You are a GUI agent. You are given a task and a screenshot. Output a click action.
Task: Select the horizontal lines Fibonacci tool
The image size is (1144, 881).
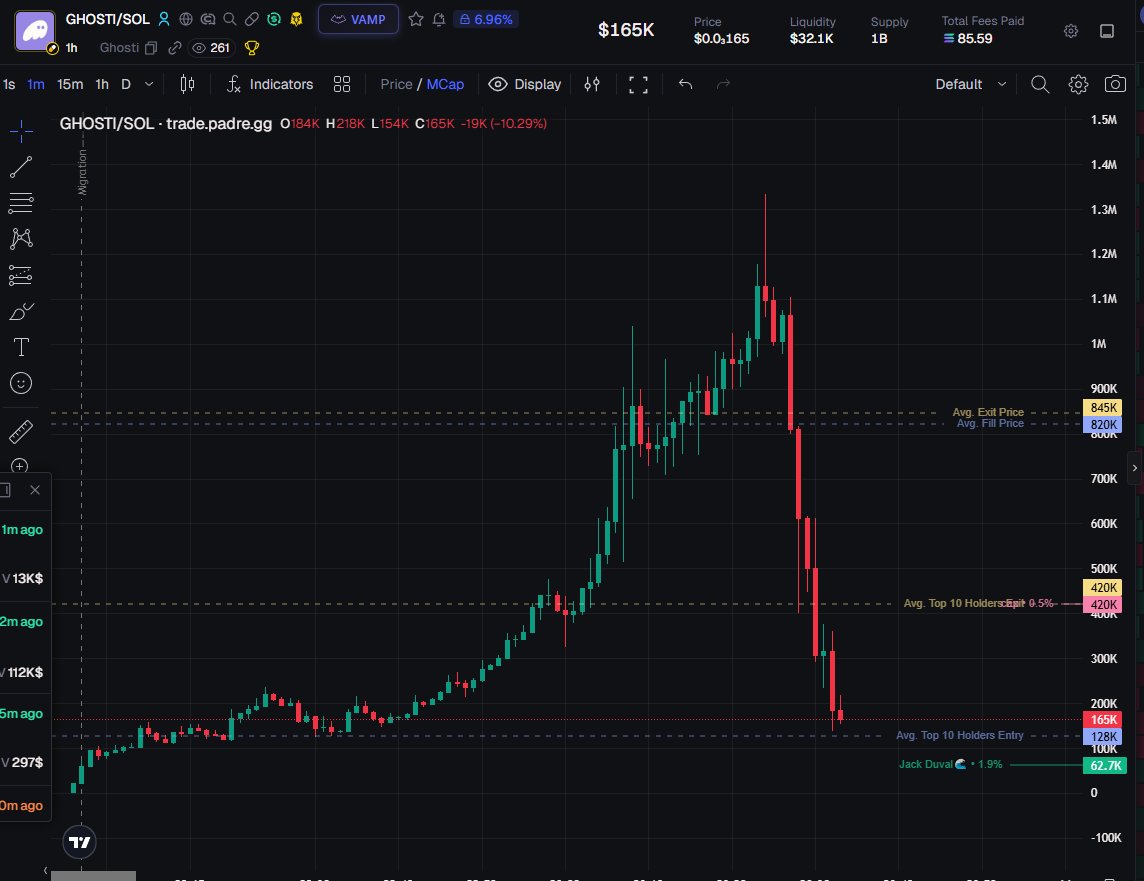21,203
